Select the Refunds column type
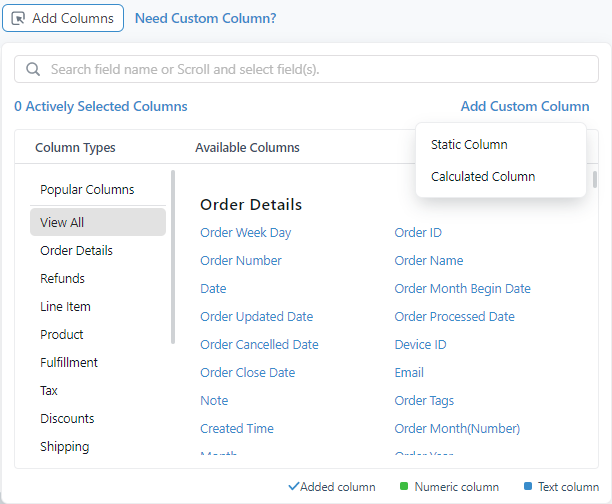Viewport: 612px width, 504px height. [x=62, y=278]
